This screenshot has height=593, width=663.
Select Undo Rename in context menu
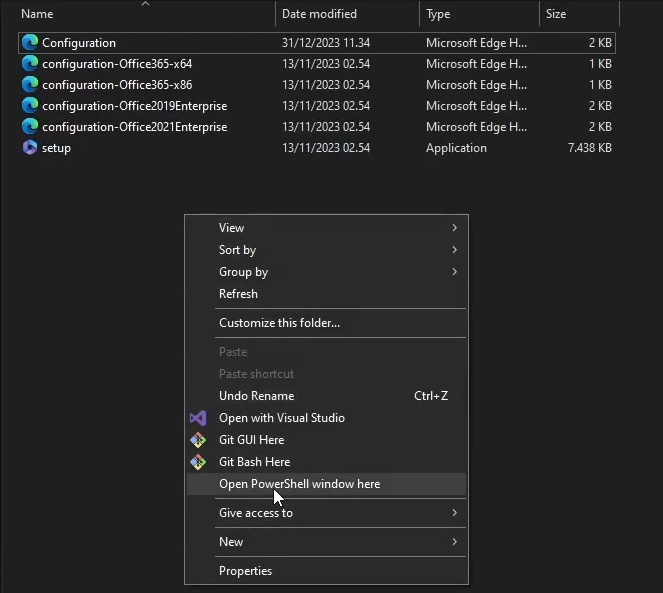pyautogui.click(x=256, y=396)
